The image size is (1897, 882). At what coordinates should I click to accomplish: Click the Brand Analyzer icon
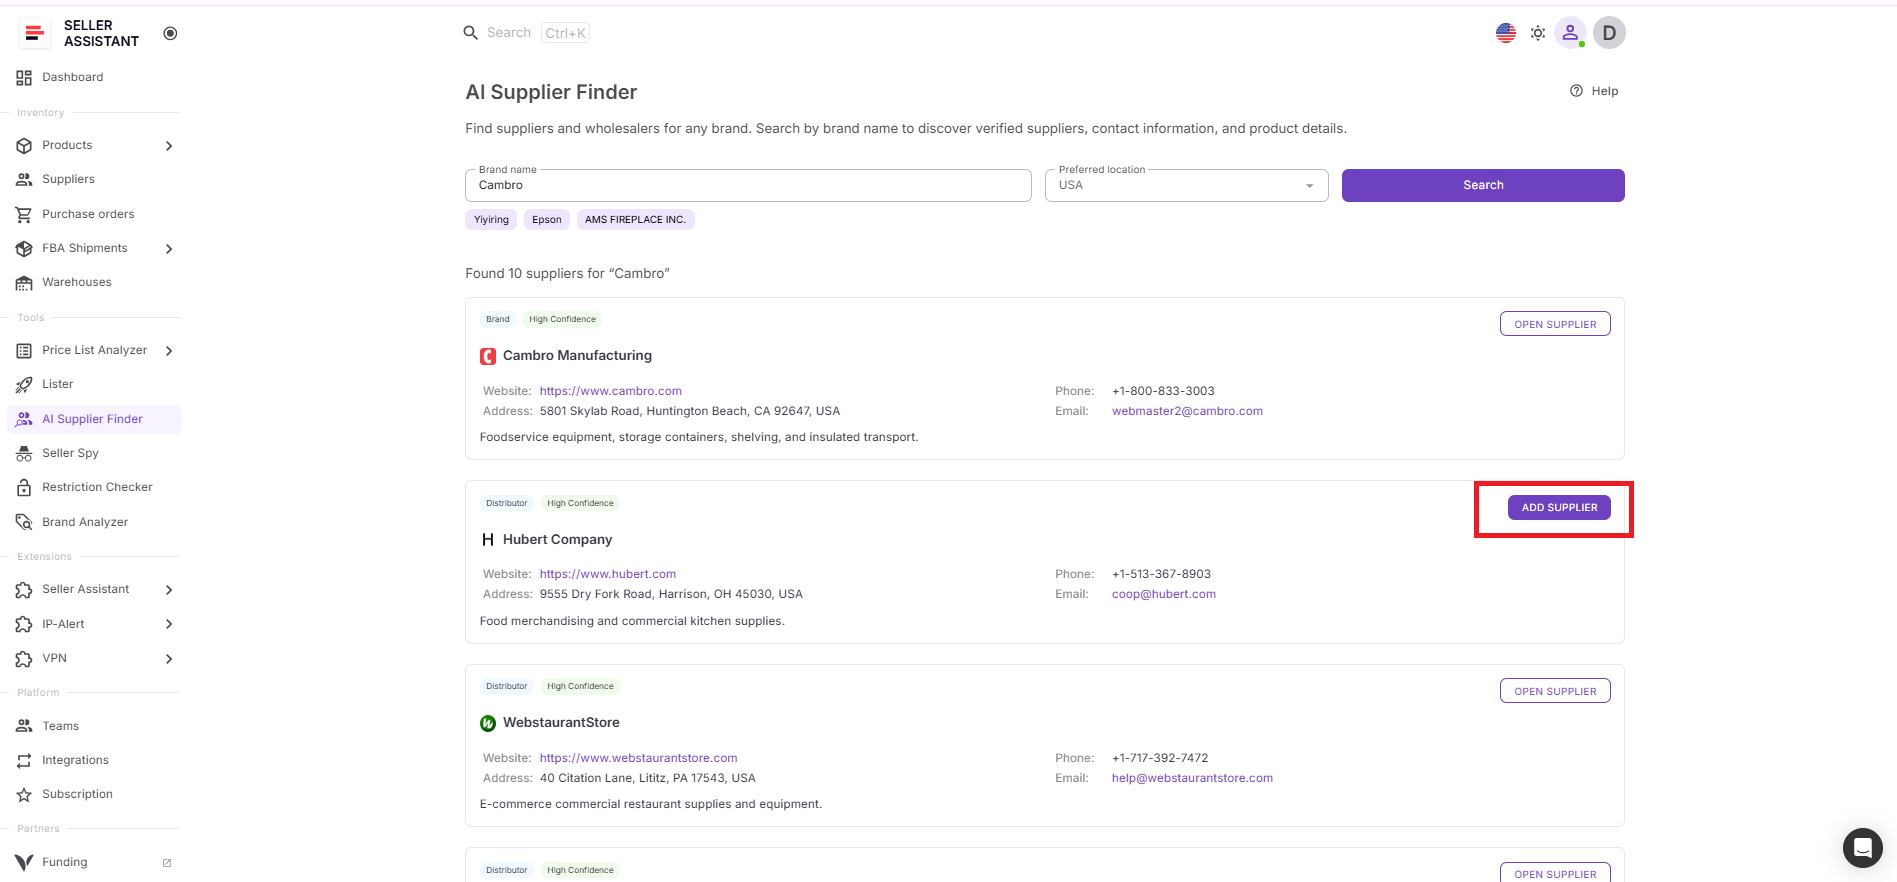click(24, 522)
